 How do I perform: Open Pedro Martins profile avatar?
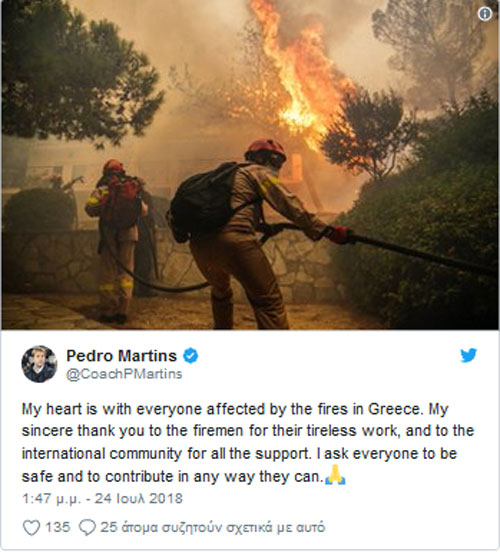[39, 364]
